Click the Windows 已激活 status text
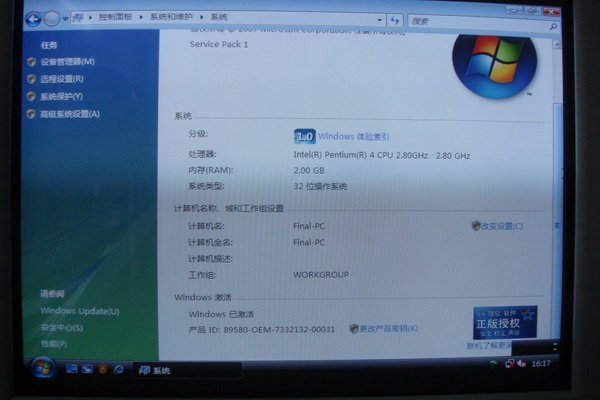 (221, 314)
